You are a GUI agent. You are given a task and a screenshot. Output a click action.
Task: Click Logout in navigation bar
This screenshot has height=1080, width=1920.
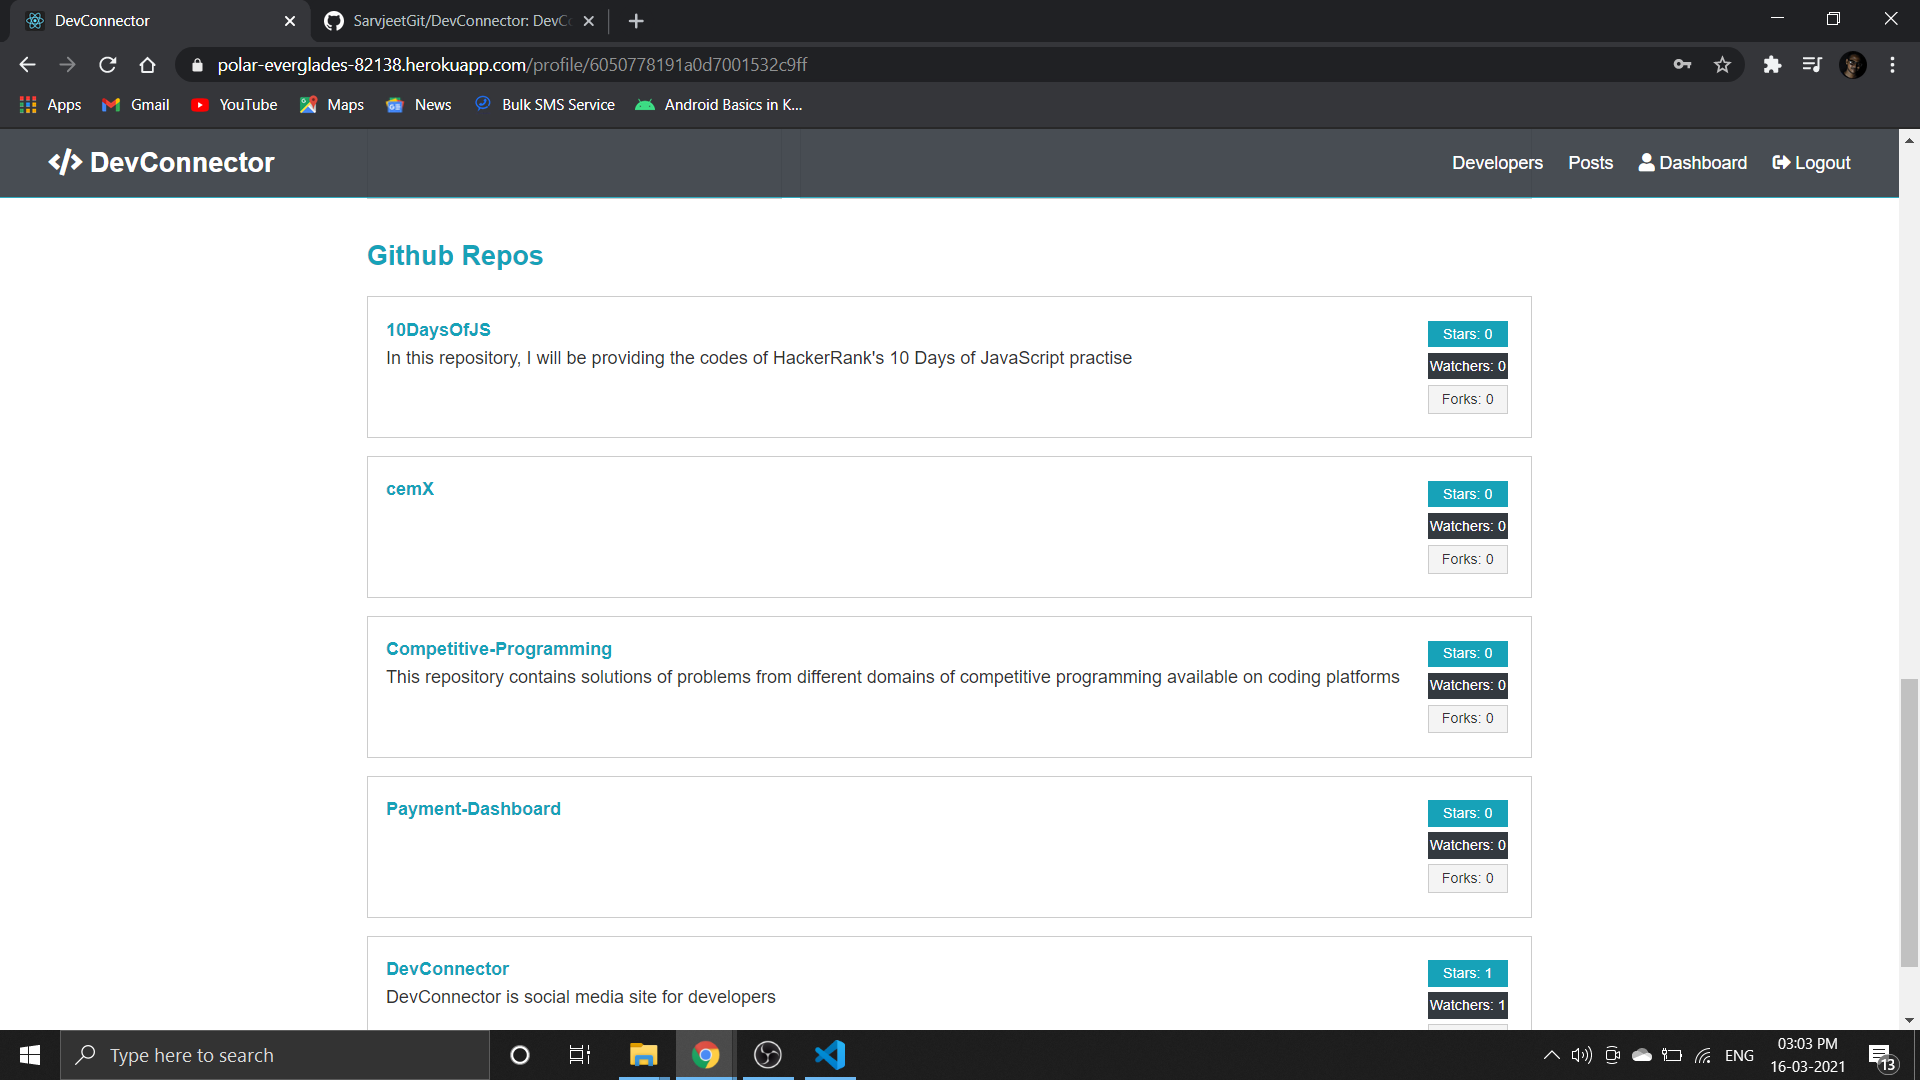point(1811,163)
